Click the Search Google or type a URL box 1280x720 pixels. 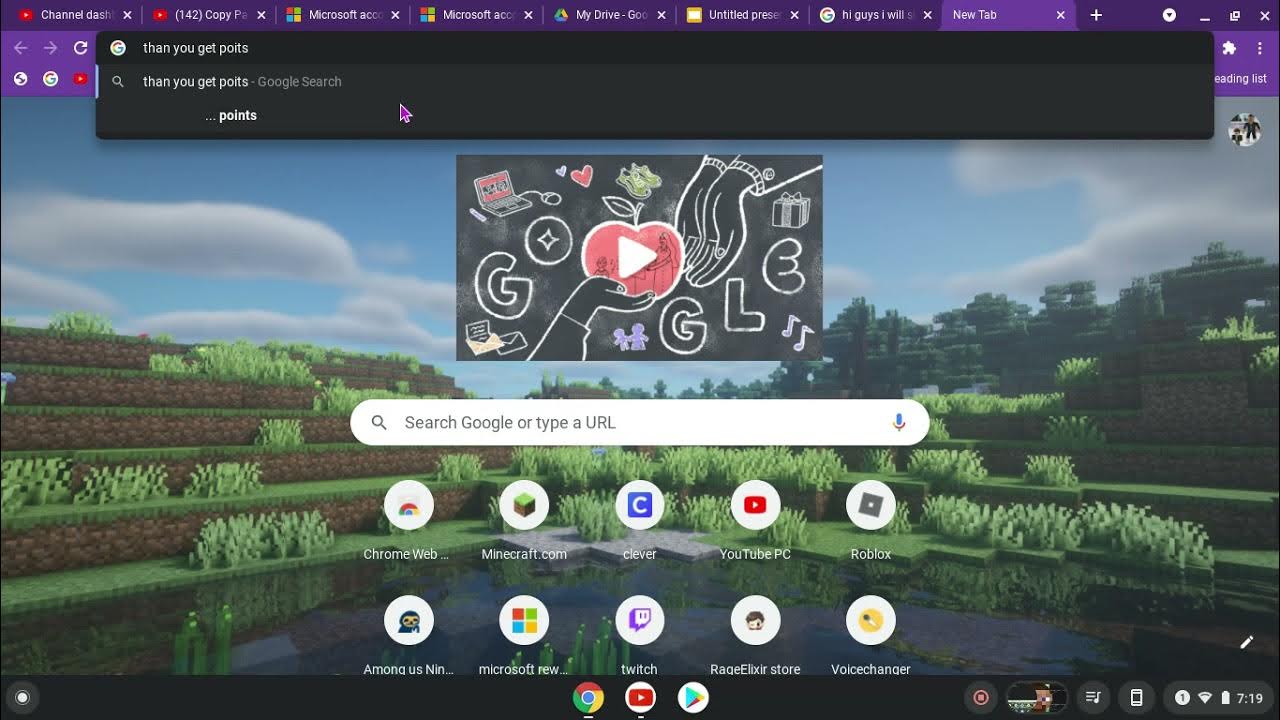click(640, 422)
